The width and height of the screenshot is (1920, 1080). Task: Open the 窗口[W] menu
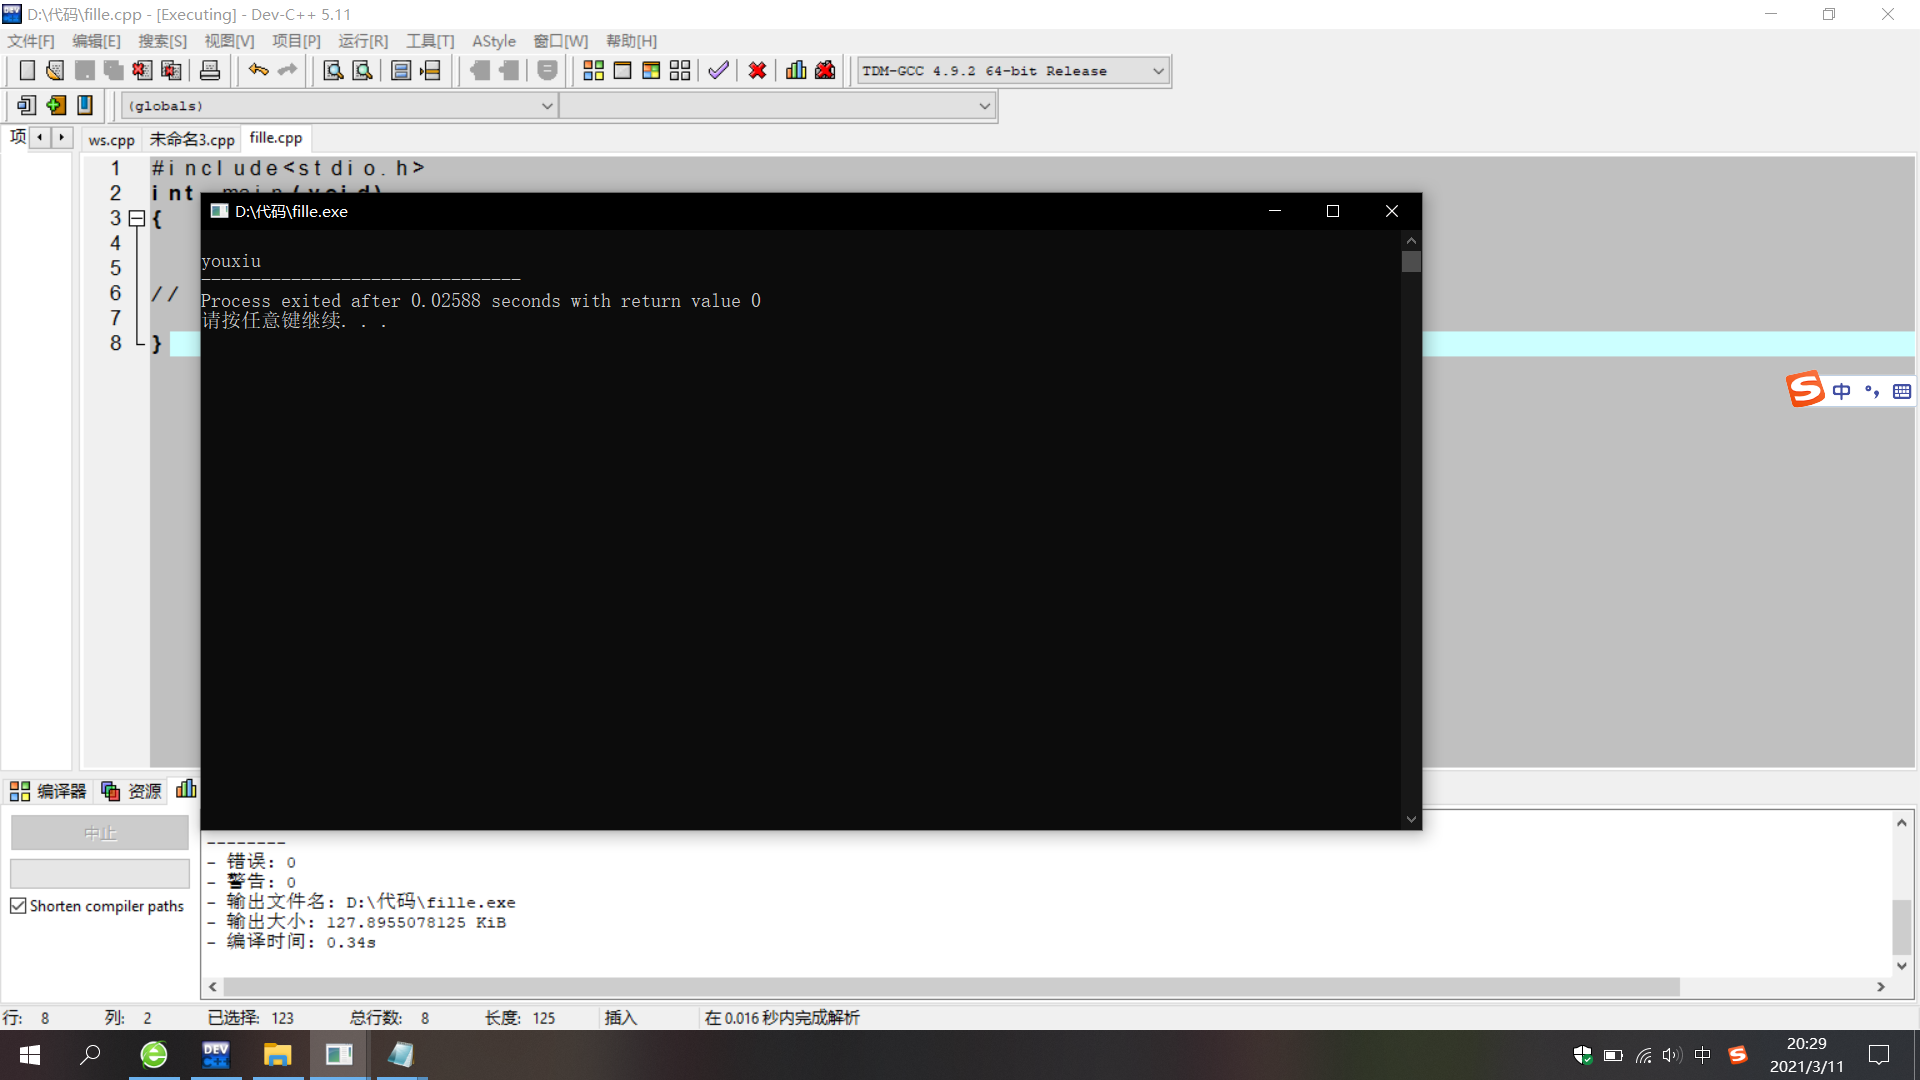pyautogui.click(x=560, y=41)
